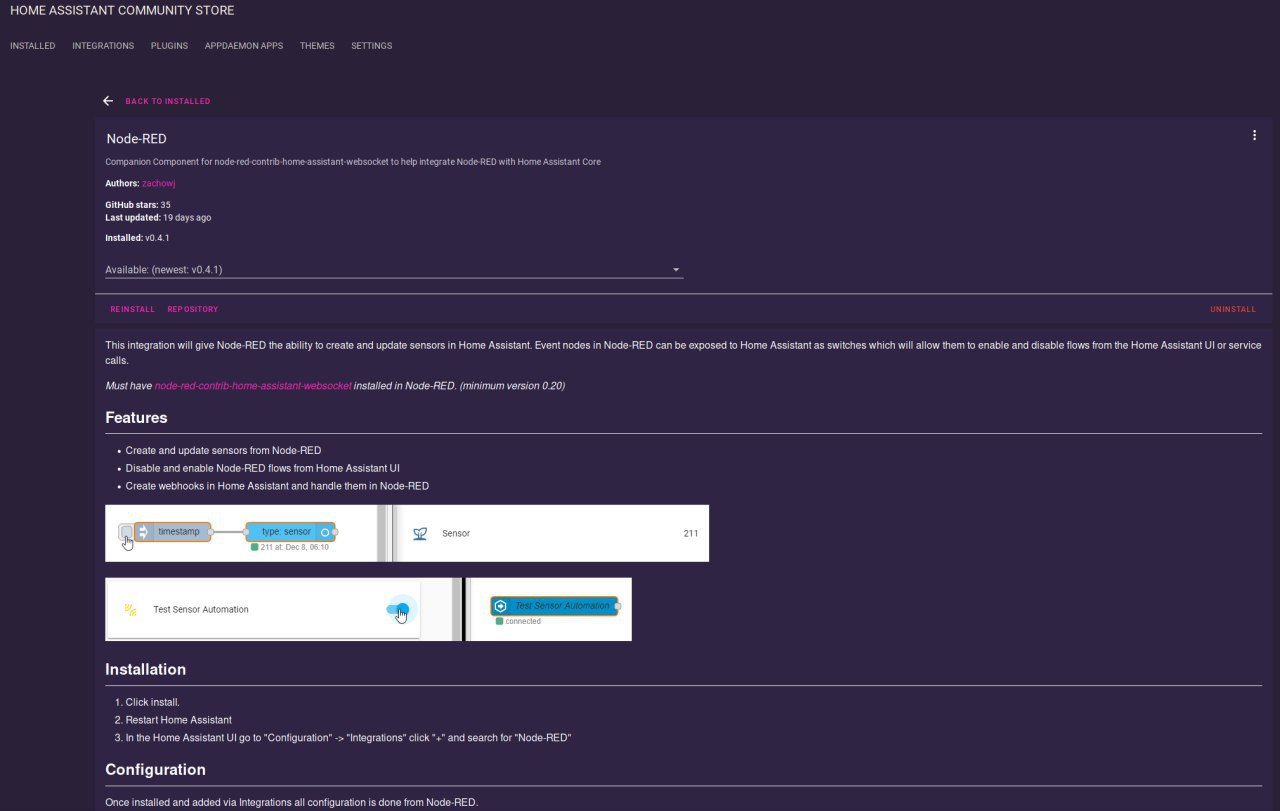This screenshot has width=1280, height=811.
Task: Click the timestamp sensor flow screenshot
Action: click(407, 533)
